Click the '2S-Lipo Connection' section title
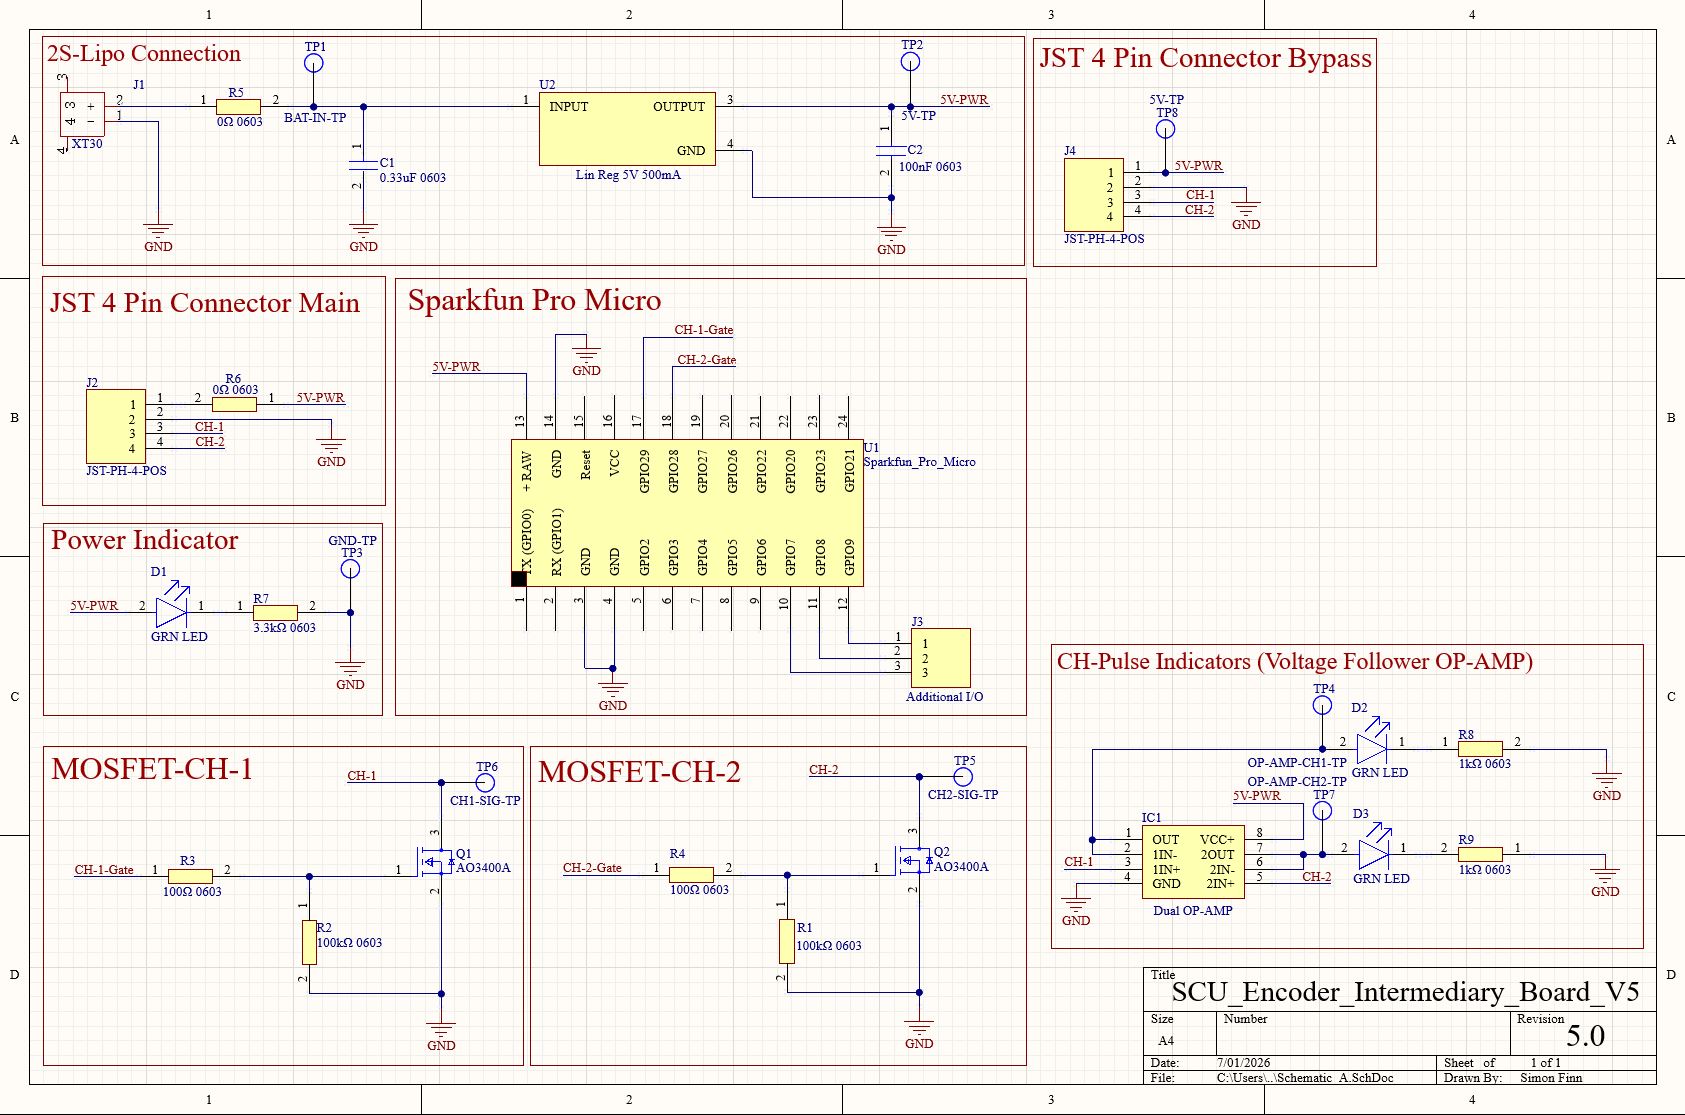 [x=144, y=54]
